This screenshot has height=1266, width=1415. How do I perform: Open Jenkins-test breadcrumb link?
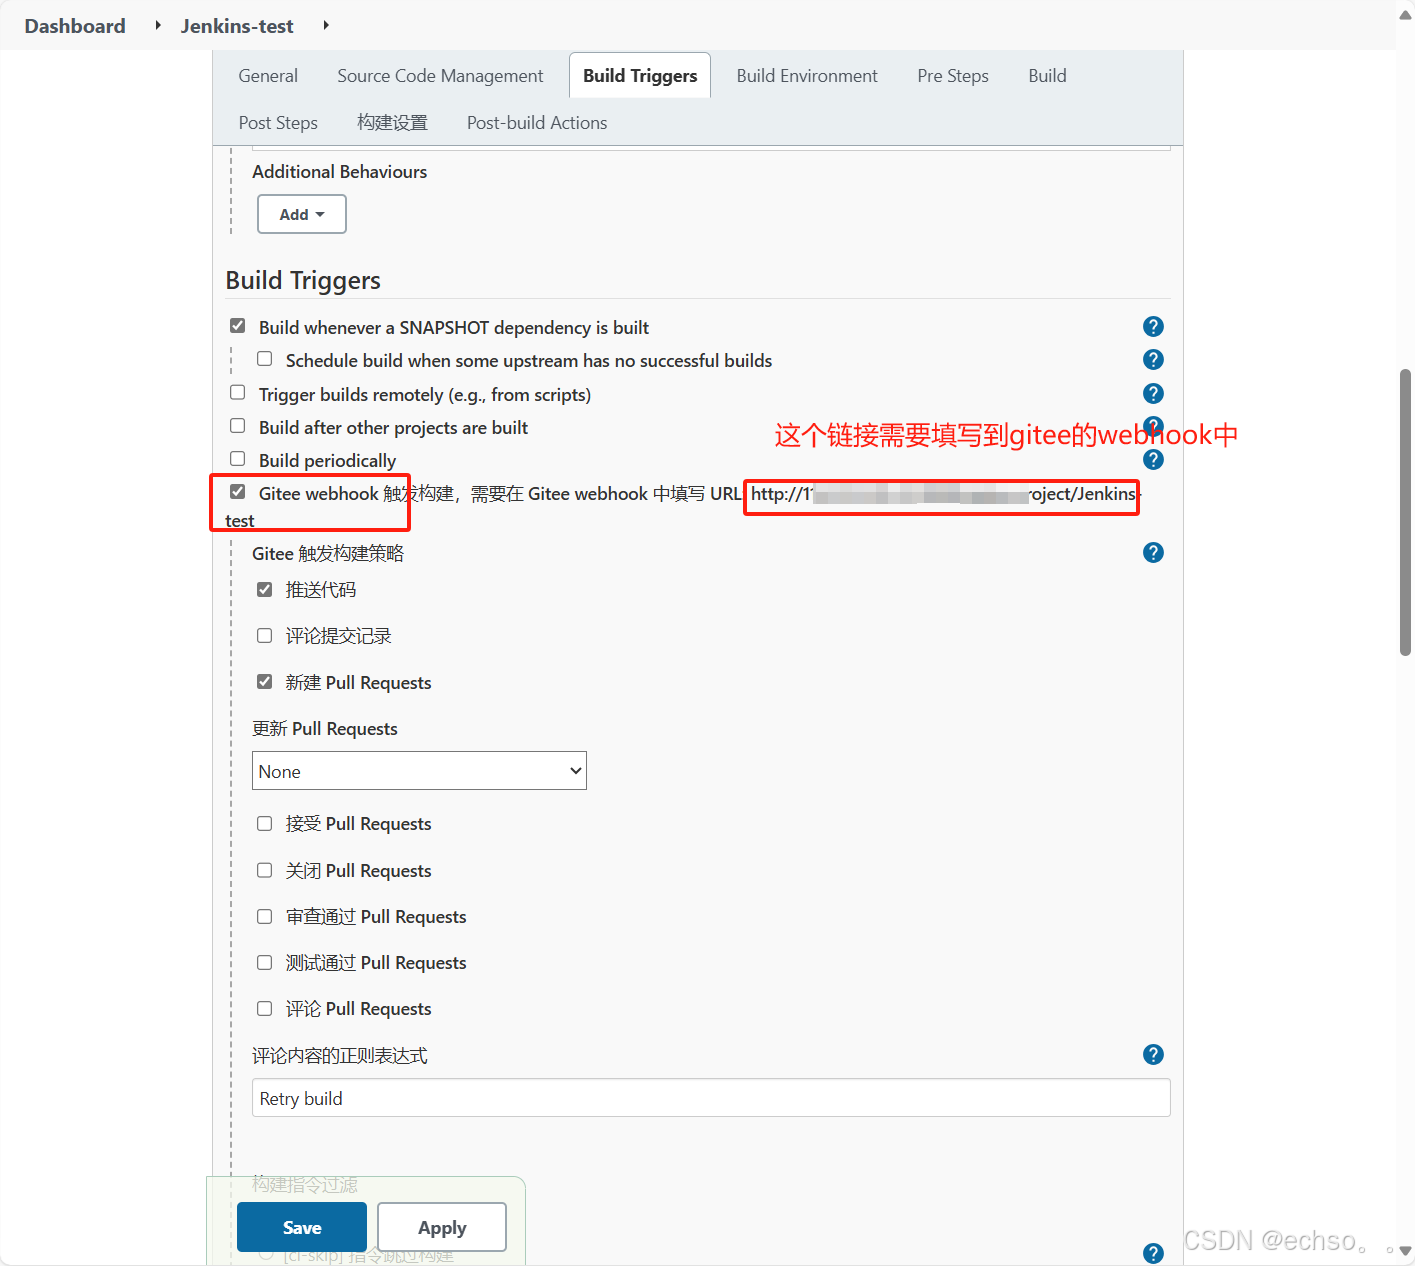click(237, 26)
